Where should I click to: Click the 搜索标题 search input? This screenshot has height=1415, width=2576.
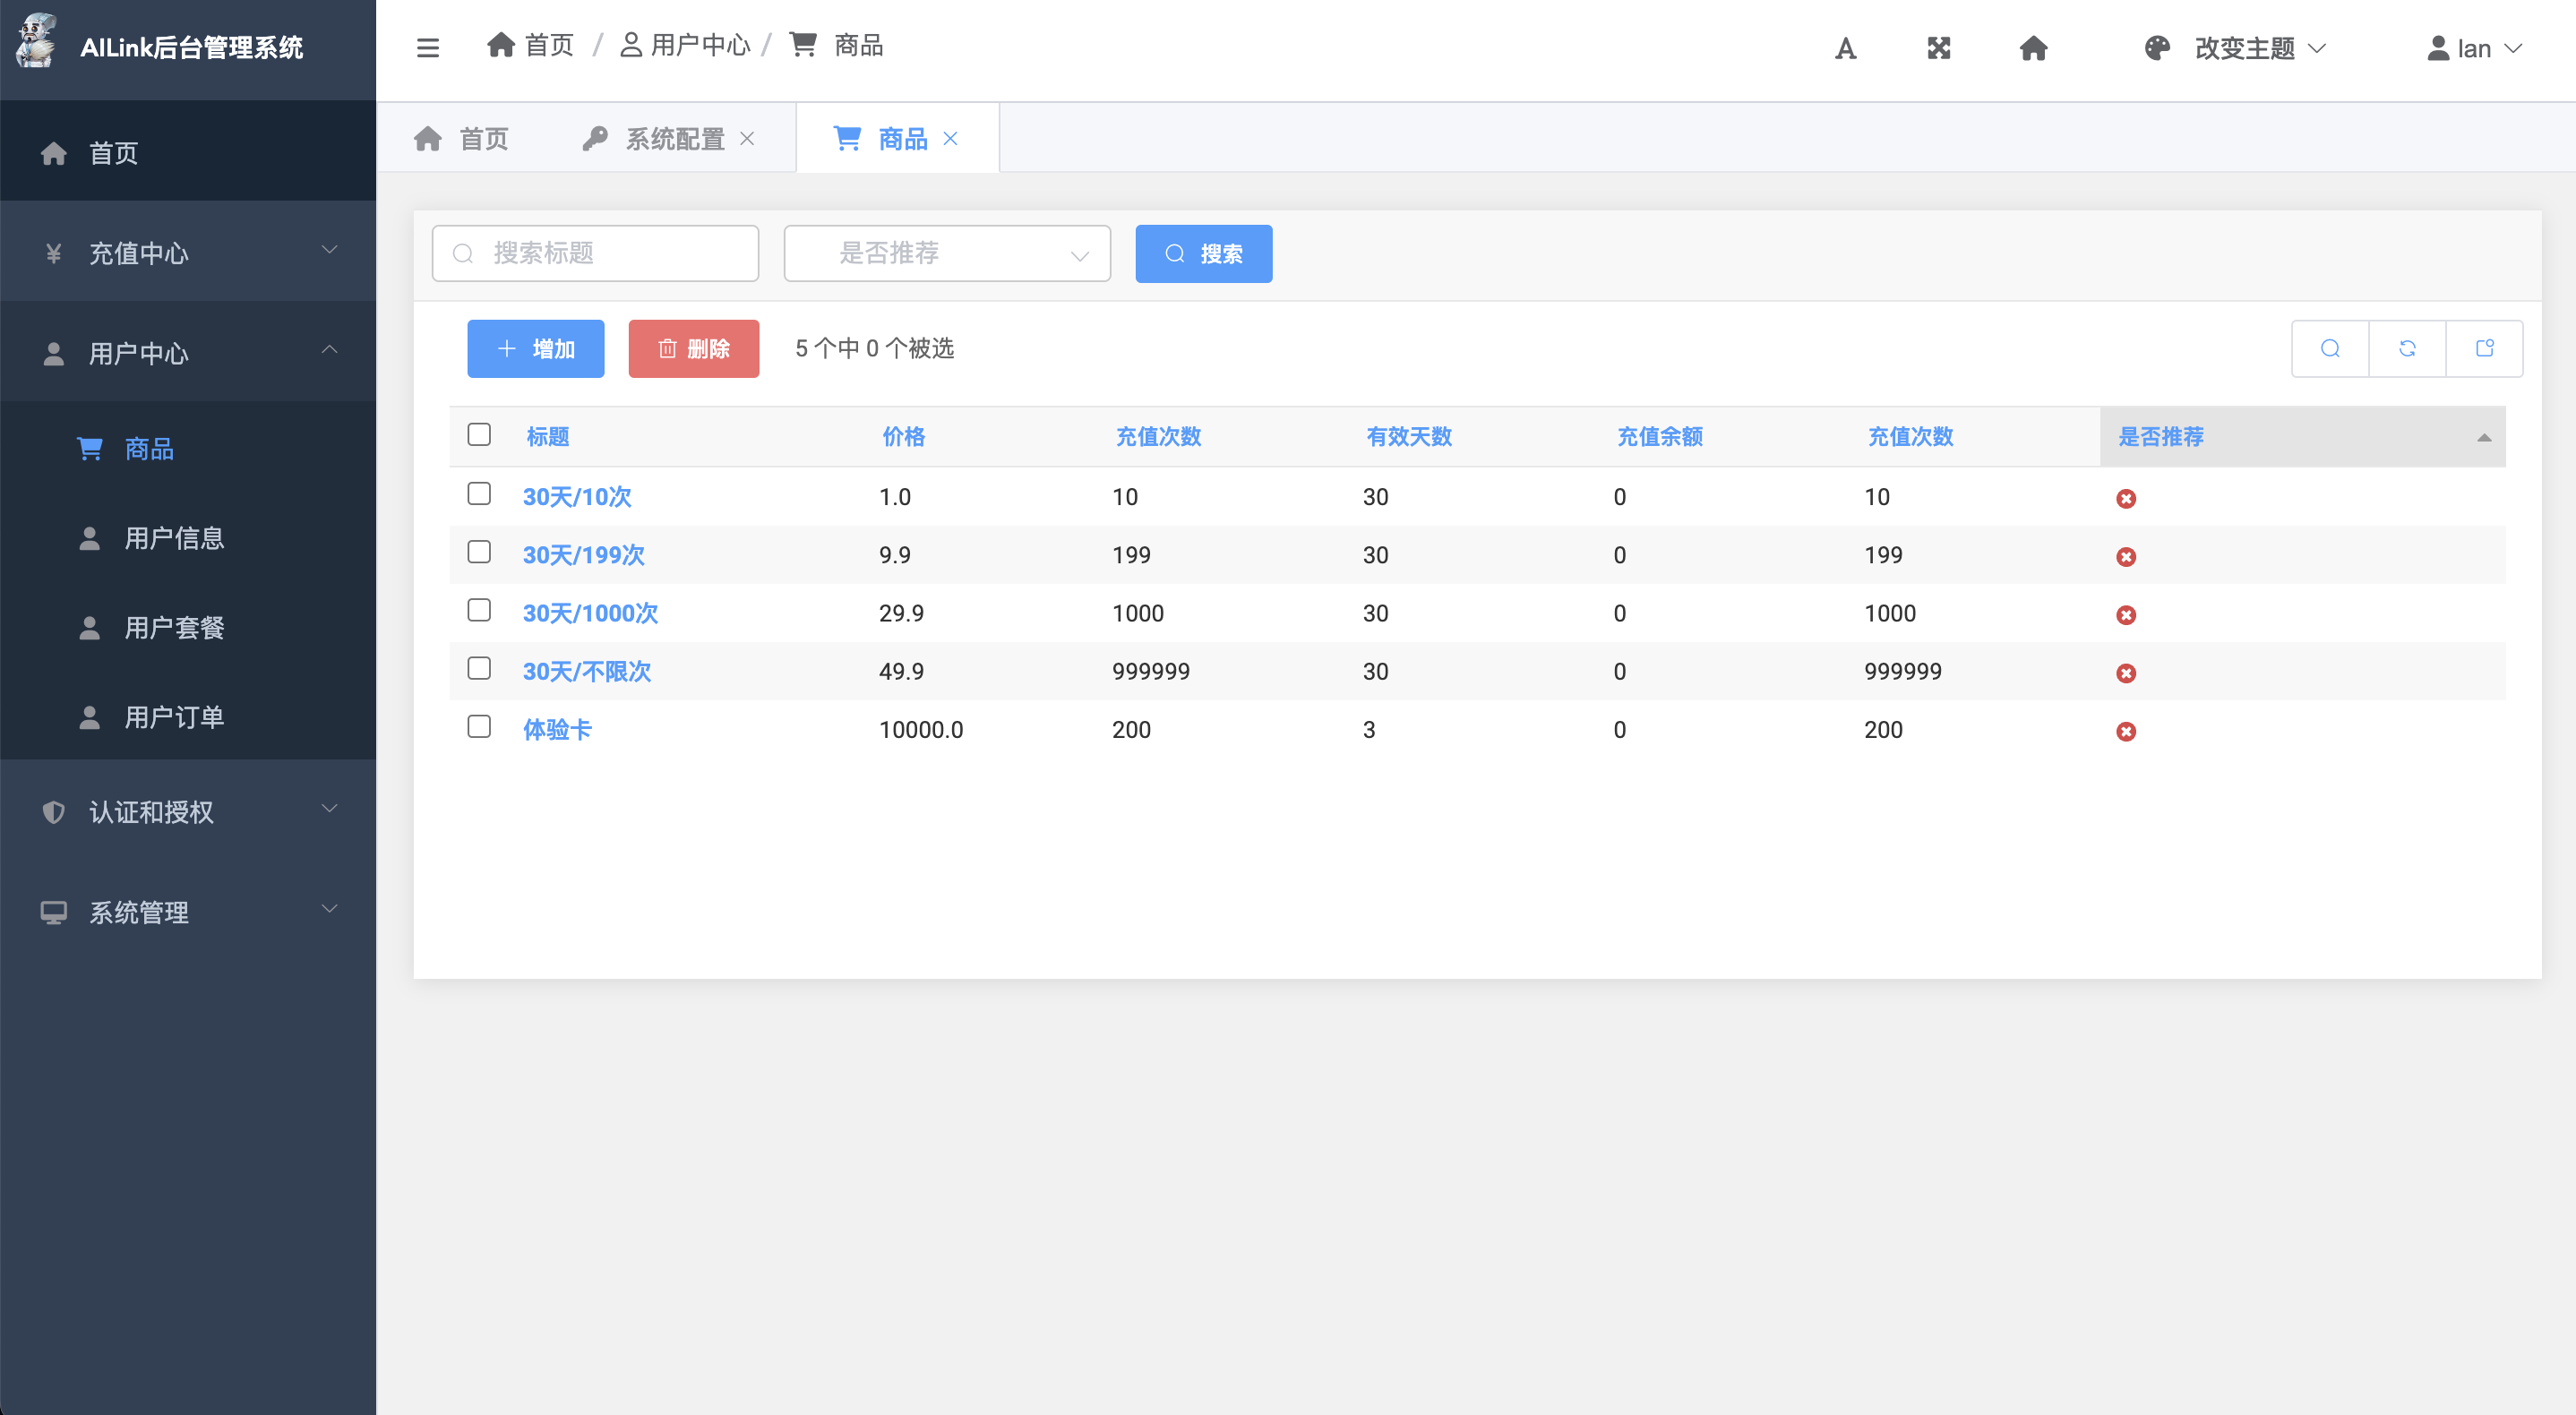click(595, 253)
